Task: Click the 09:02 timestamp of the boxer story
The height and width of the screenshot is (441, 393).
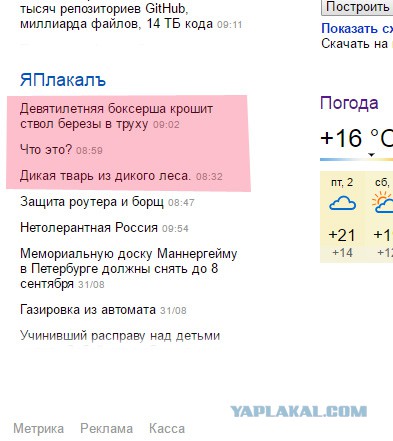Action: 166,125
